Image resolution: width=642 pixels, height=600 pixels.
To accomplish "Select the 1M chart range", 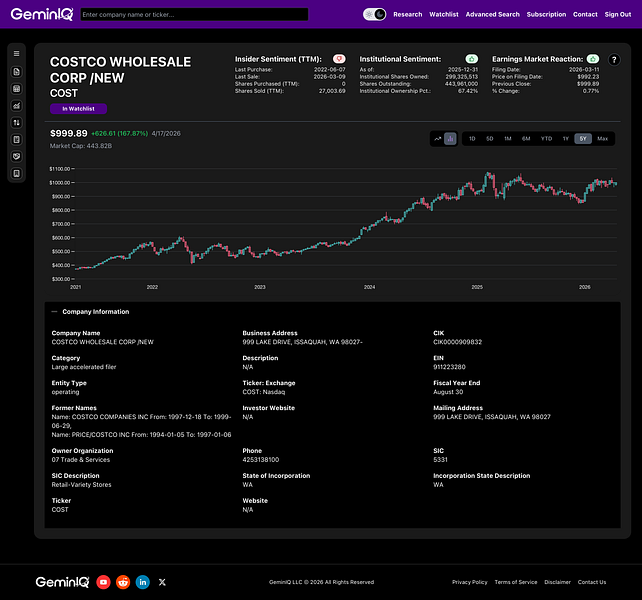I will pyautogui.click(x=508, y=139).
